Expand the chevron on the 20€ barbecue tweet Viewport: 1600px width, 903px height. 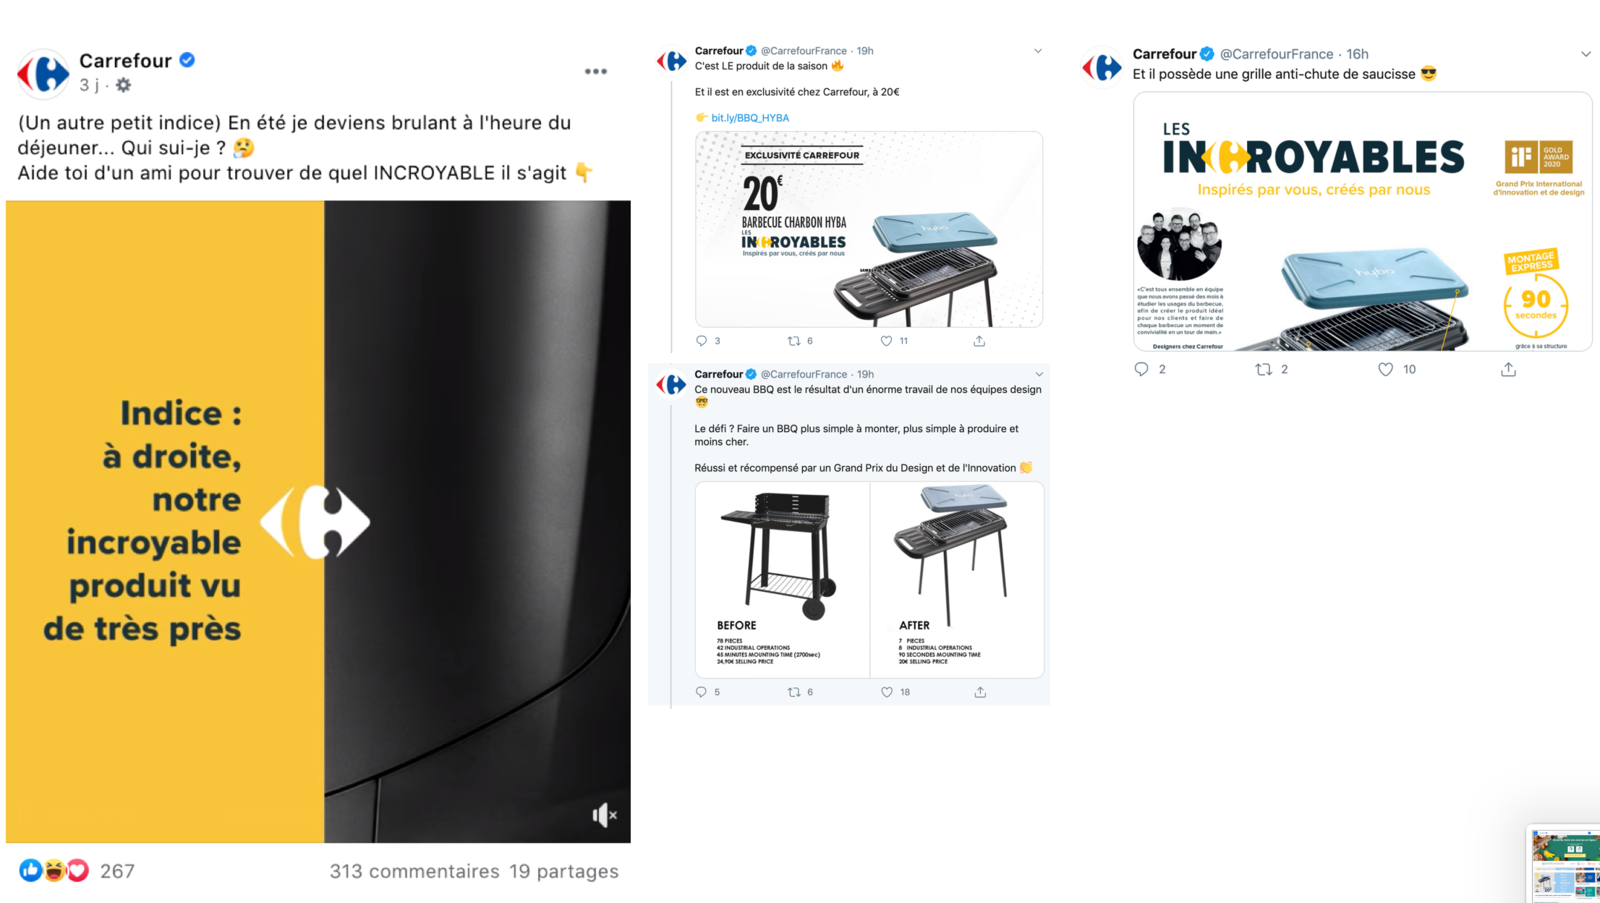click(x=1038, y=51)
